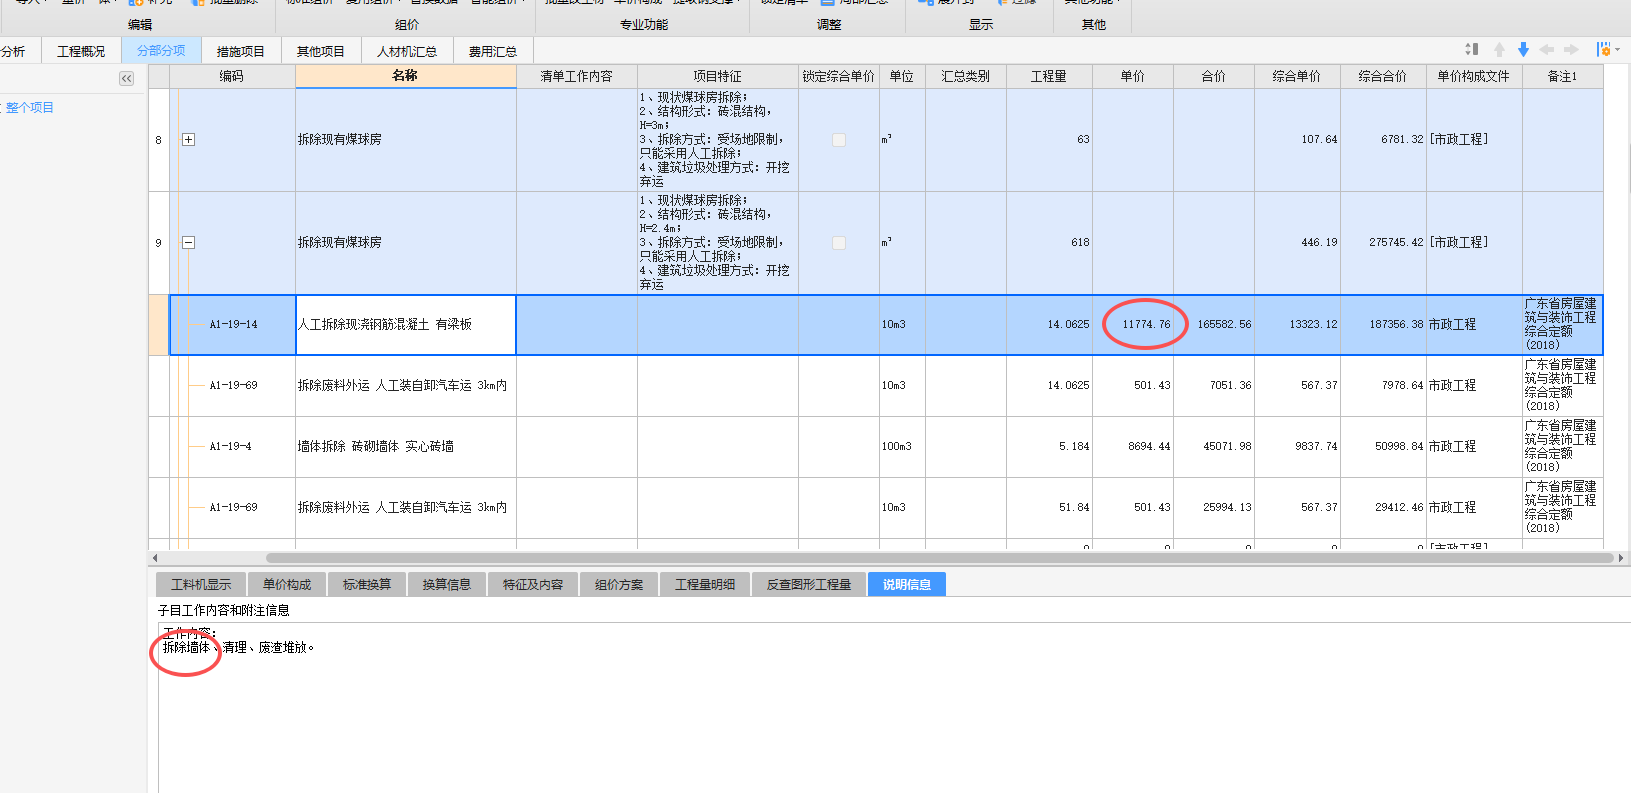Click the horizontal scrollbar right arrow
The width and height of the screenshot is (1631, 793).
tap(1620, 558)
